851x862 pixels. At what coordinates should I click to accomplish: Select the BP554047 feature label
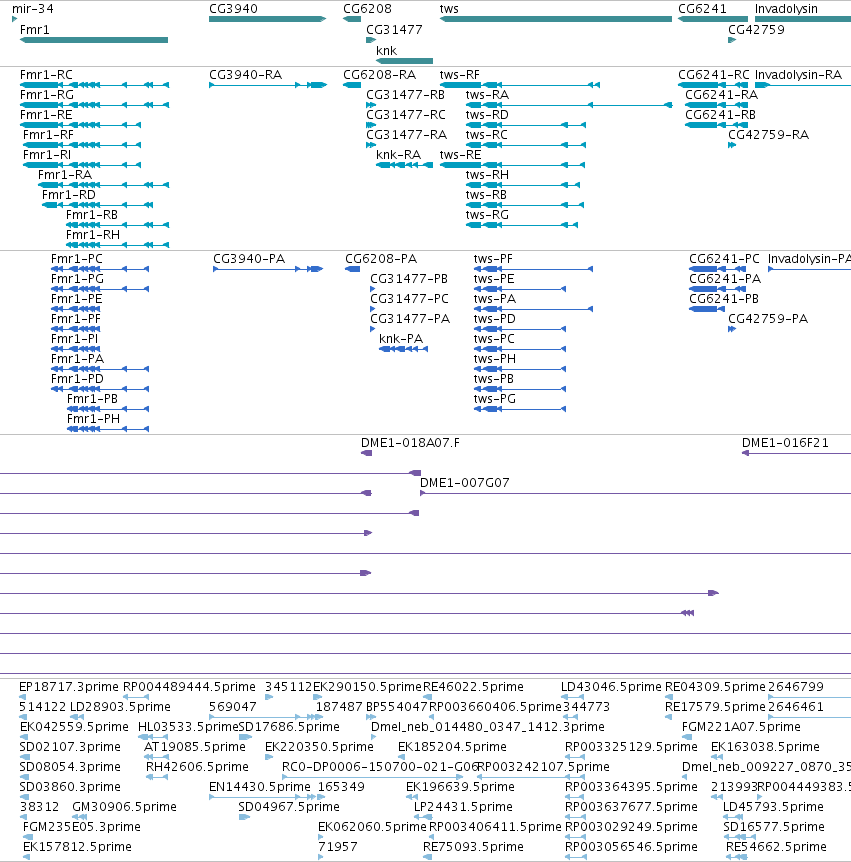tap(396, 707)
